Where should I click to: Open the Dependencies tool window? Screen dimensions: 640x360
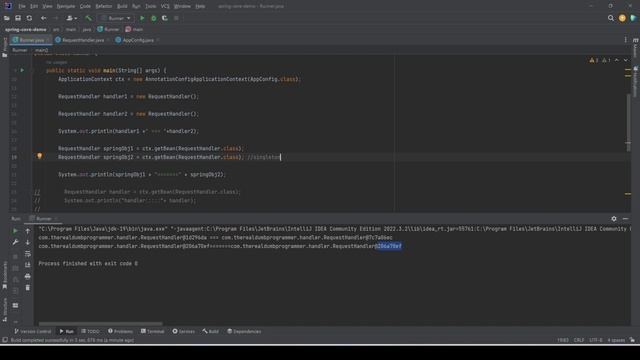click(x=244, y=331)
